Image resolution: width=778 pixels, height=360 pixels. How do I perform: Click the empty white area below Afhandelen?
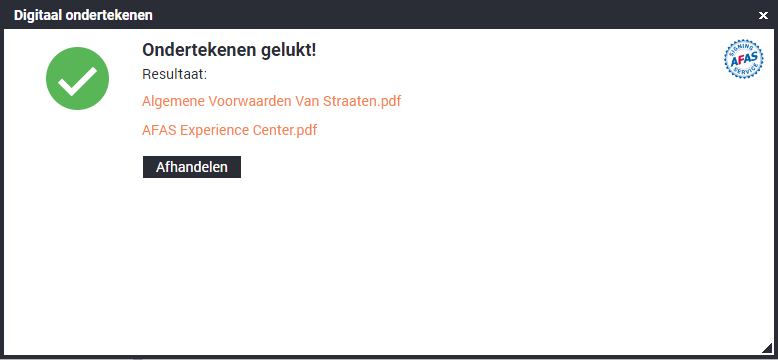tap(389, 265)
